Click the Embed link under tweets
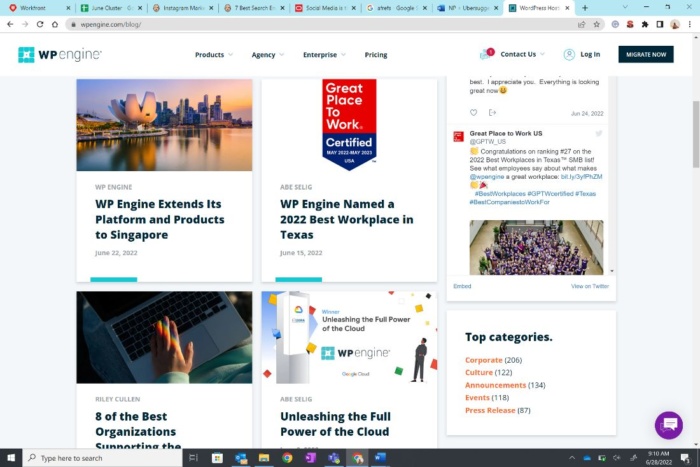This screenshot has width=700, height=467. (x=462, y=286)
